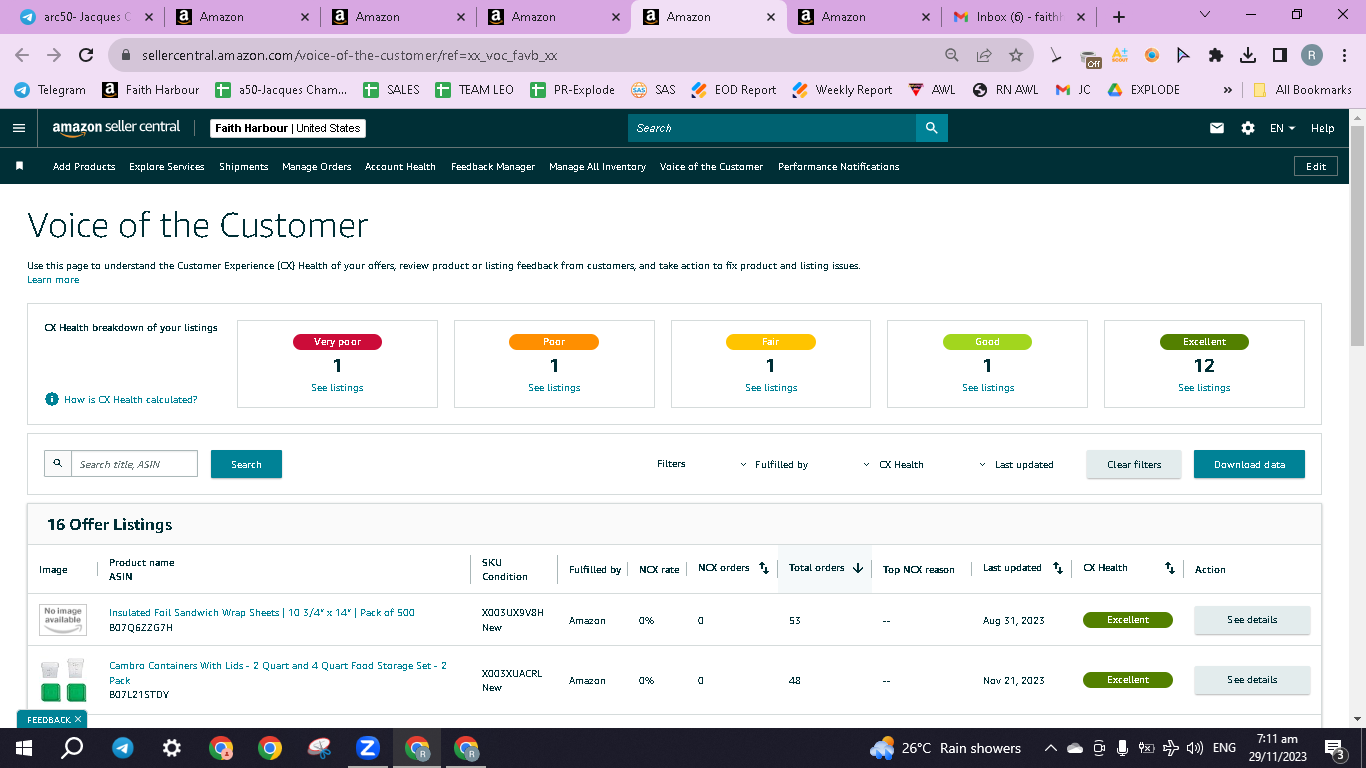Reload the current page
This screenshot has width=1366, height=768.
click(x=86, y=56)
